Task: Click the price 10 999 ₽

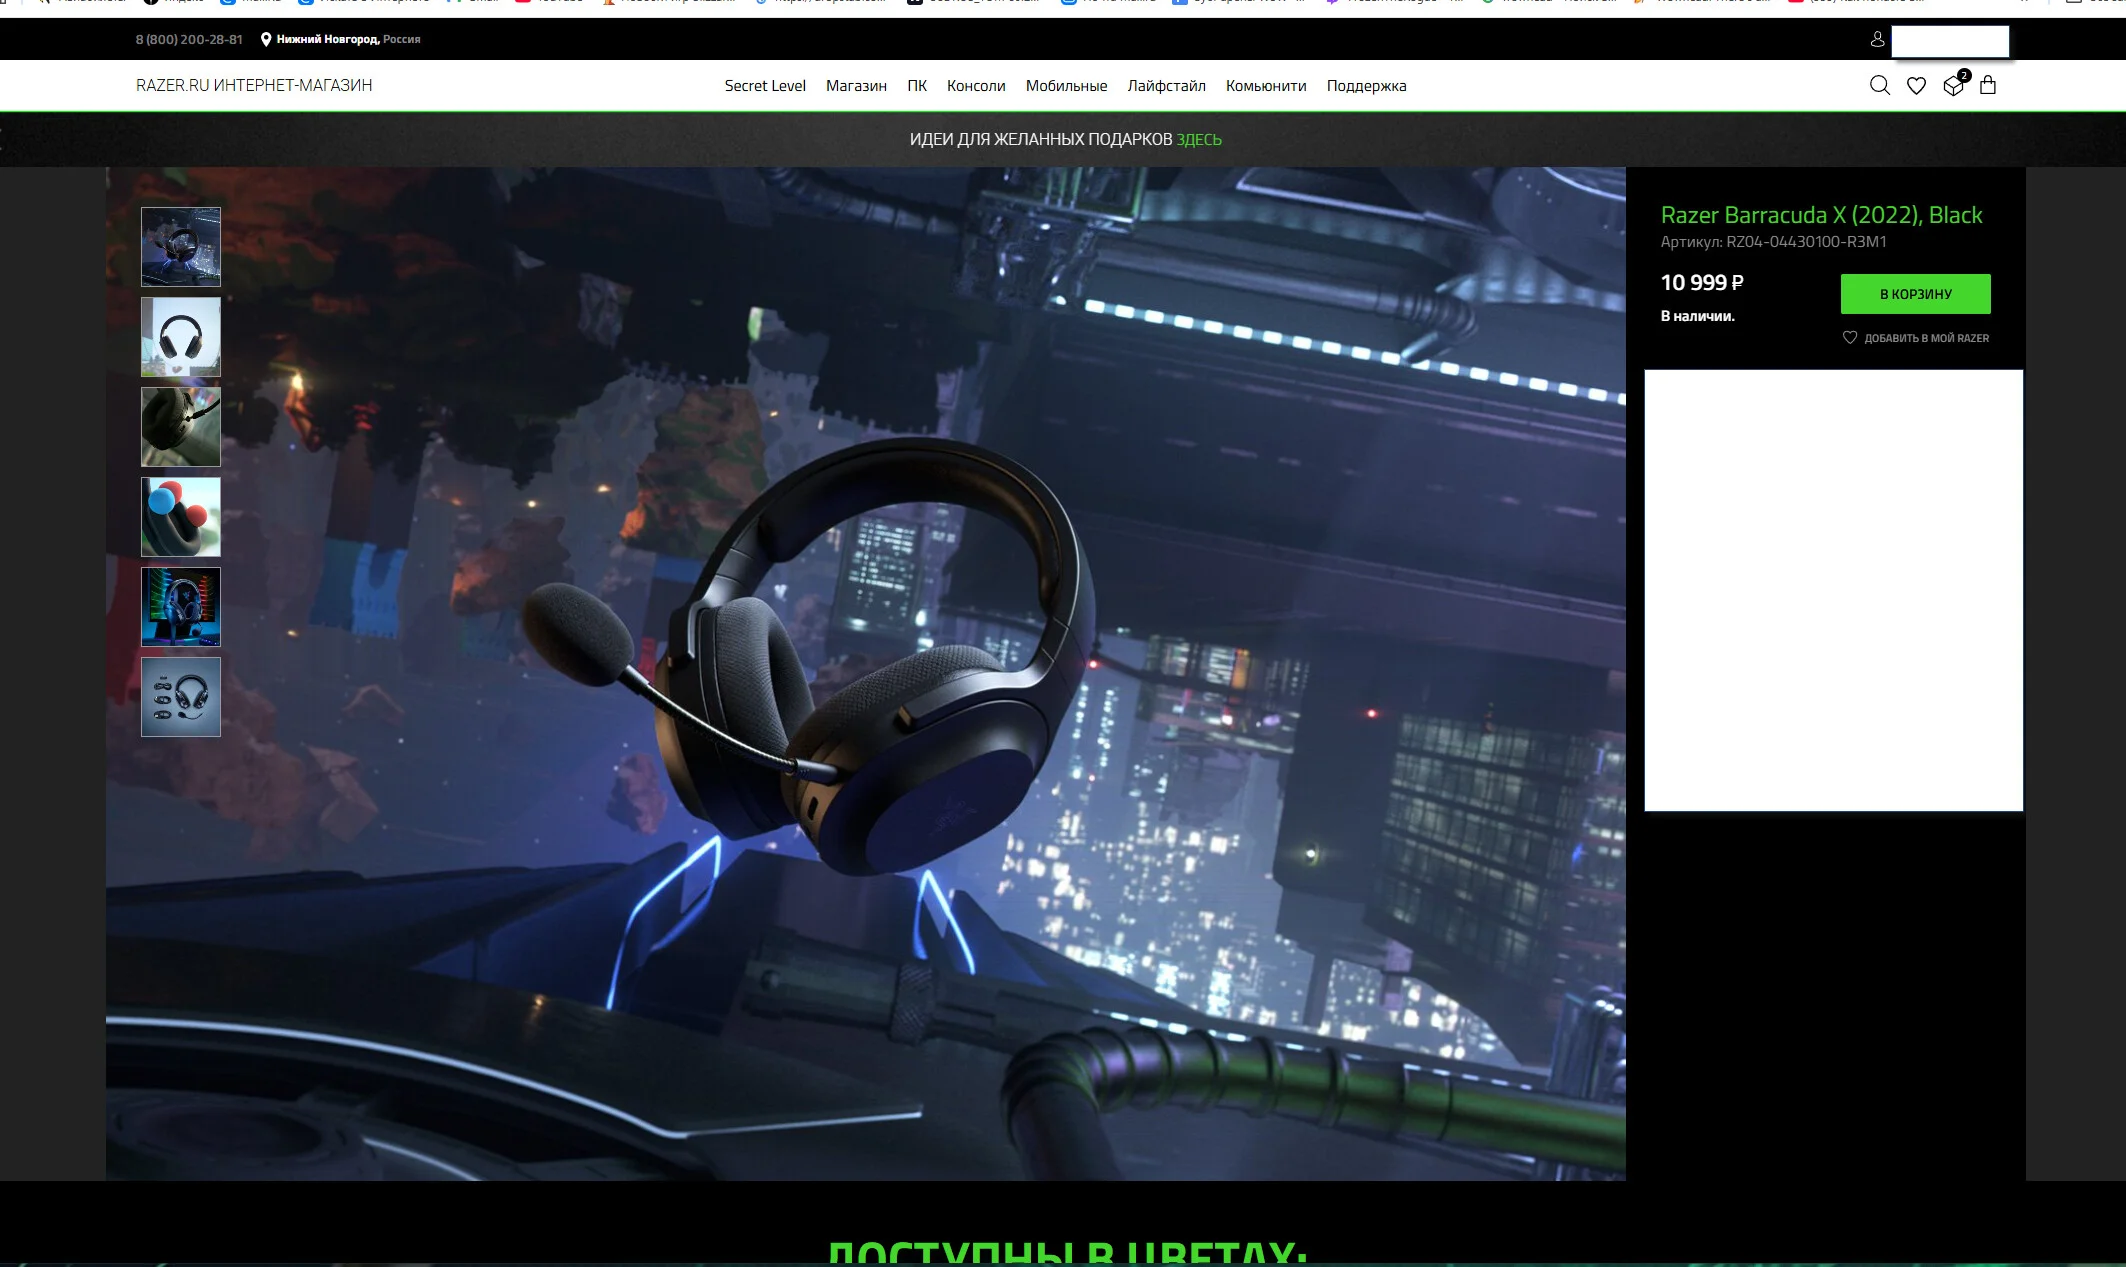Action: [1702, 283]
